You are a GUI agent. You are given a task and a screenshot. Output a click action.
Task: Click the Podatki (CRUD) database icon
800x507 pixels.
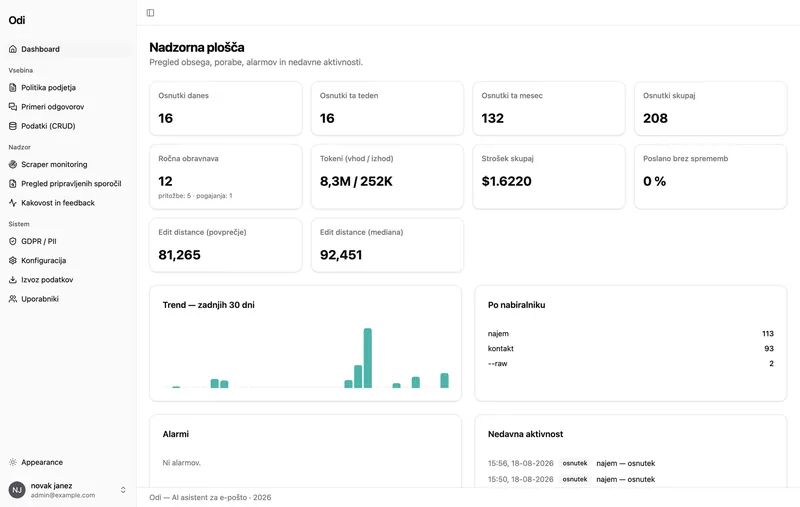(13, 126)
